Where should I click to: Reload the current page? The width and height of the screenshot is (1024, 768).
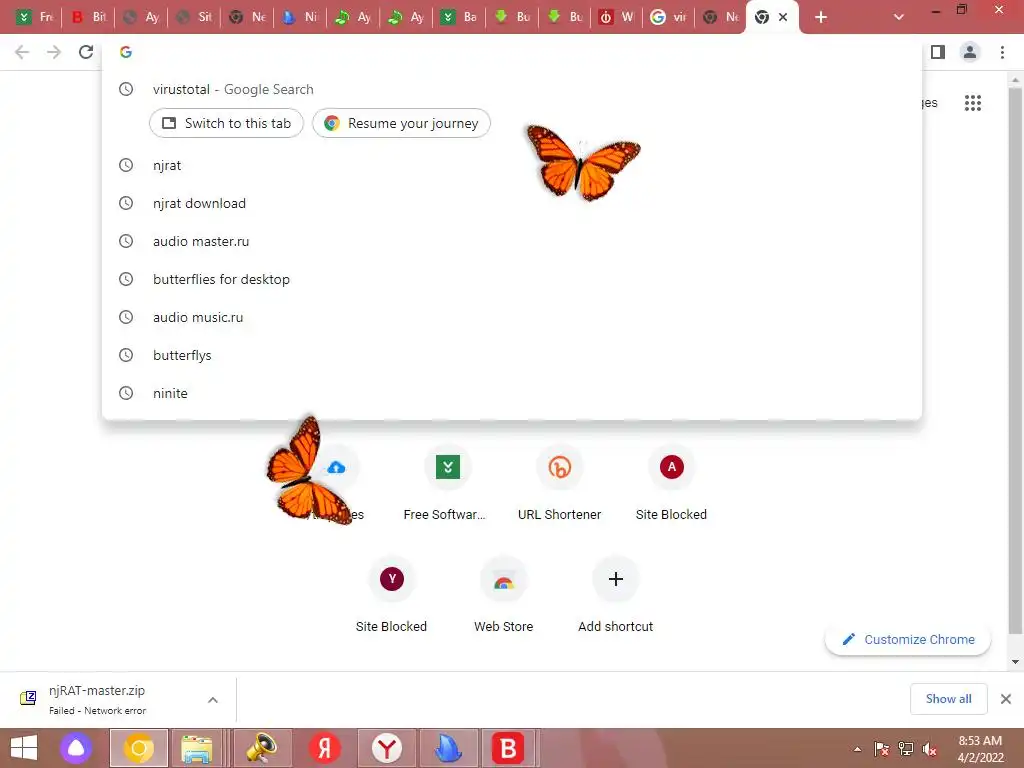(x=86, y=52)
